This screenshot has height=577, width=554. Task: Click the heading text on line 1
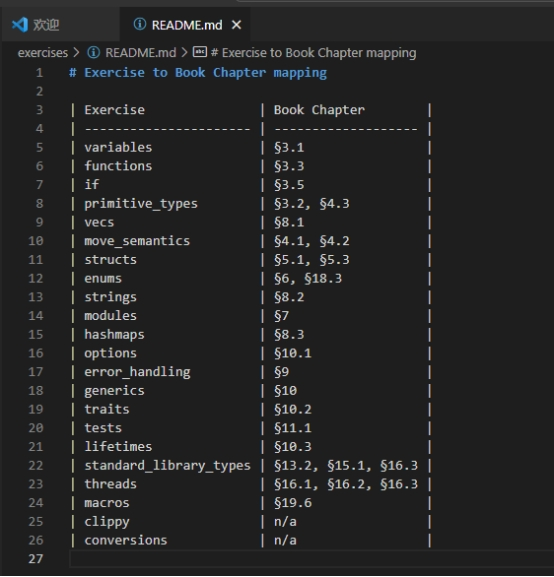(x=198, y=73)
